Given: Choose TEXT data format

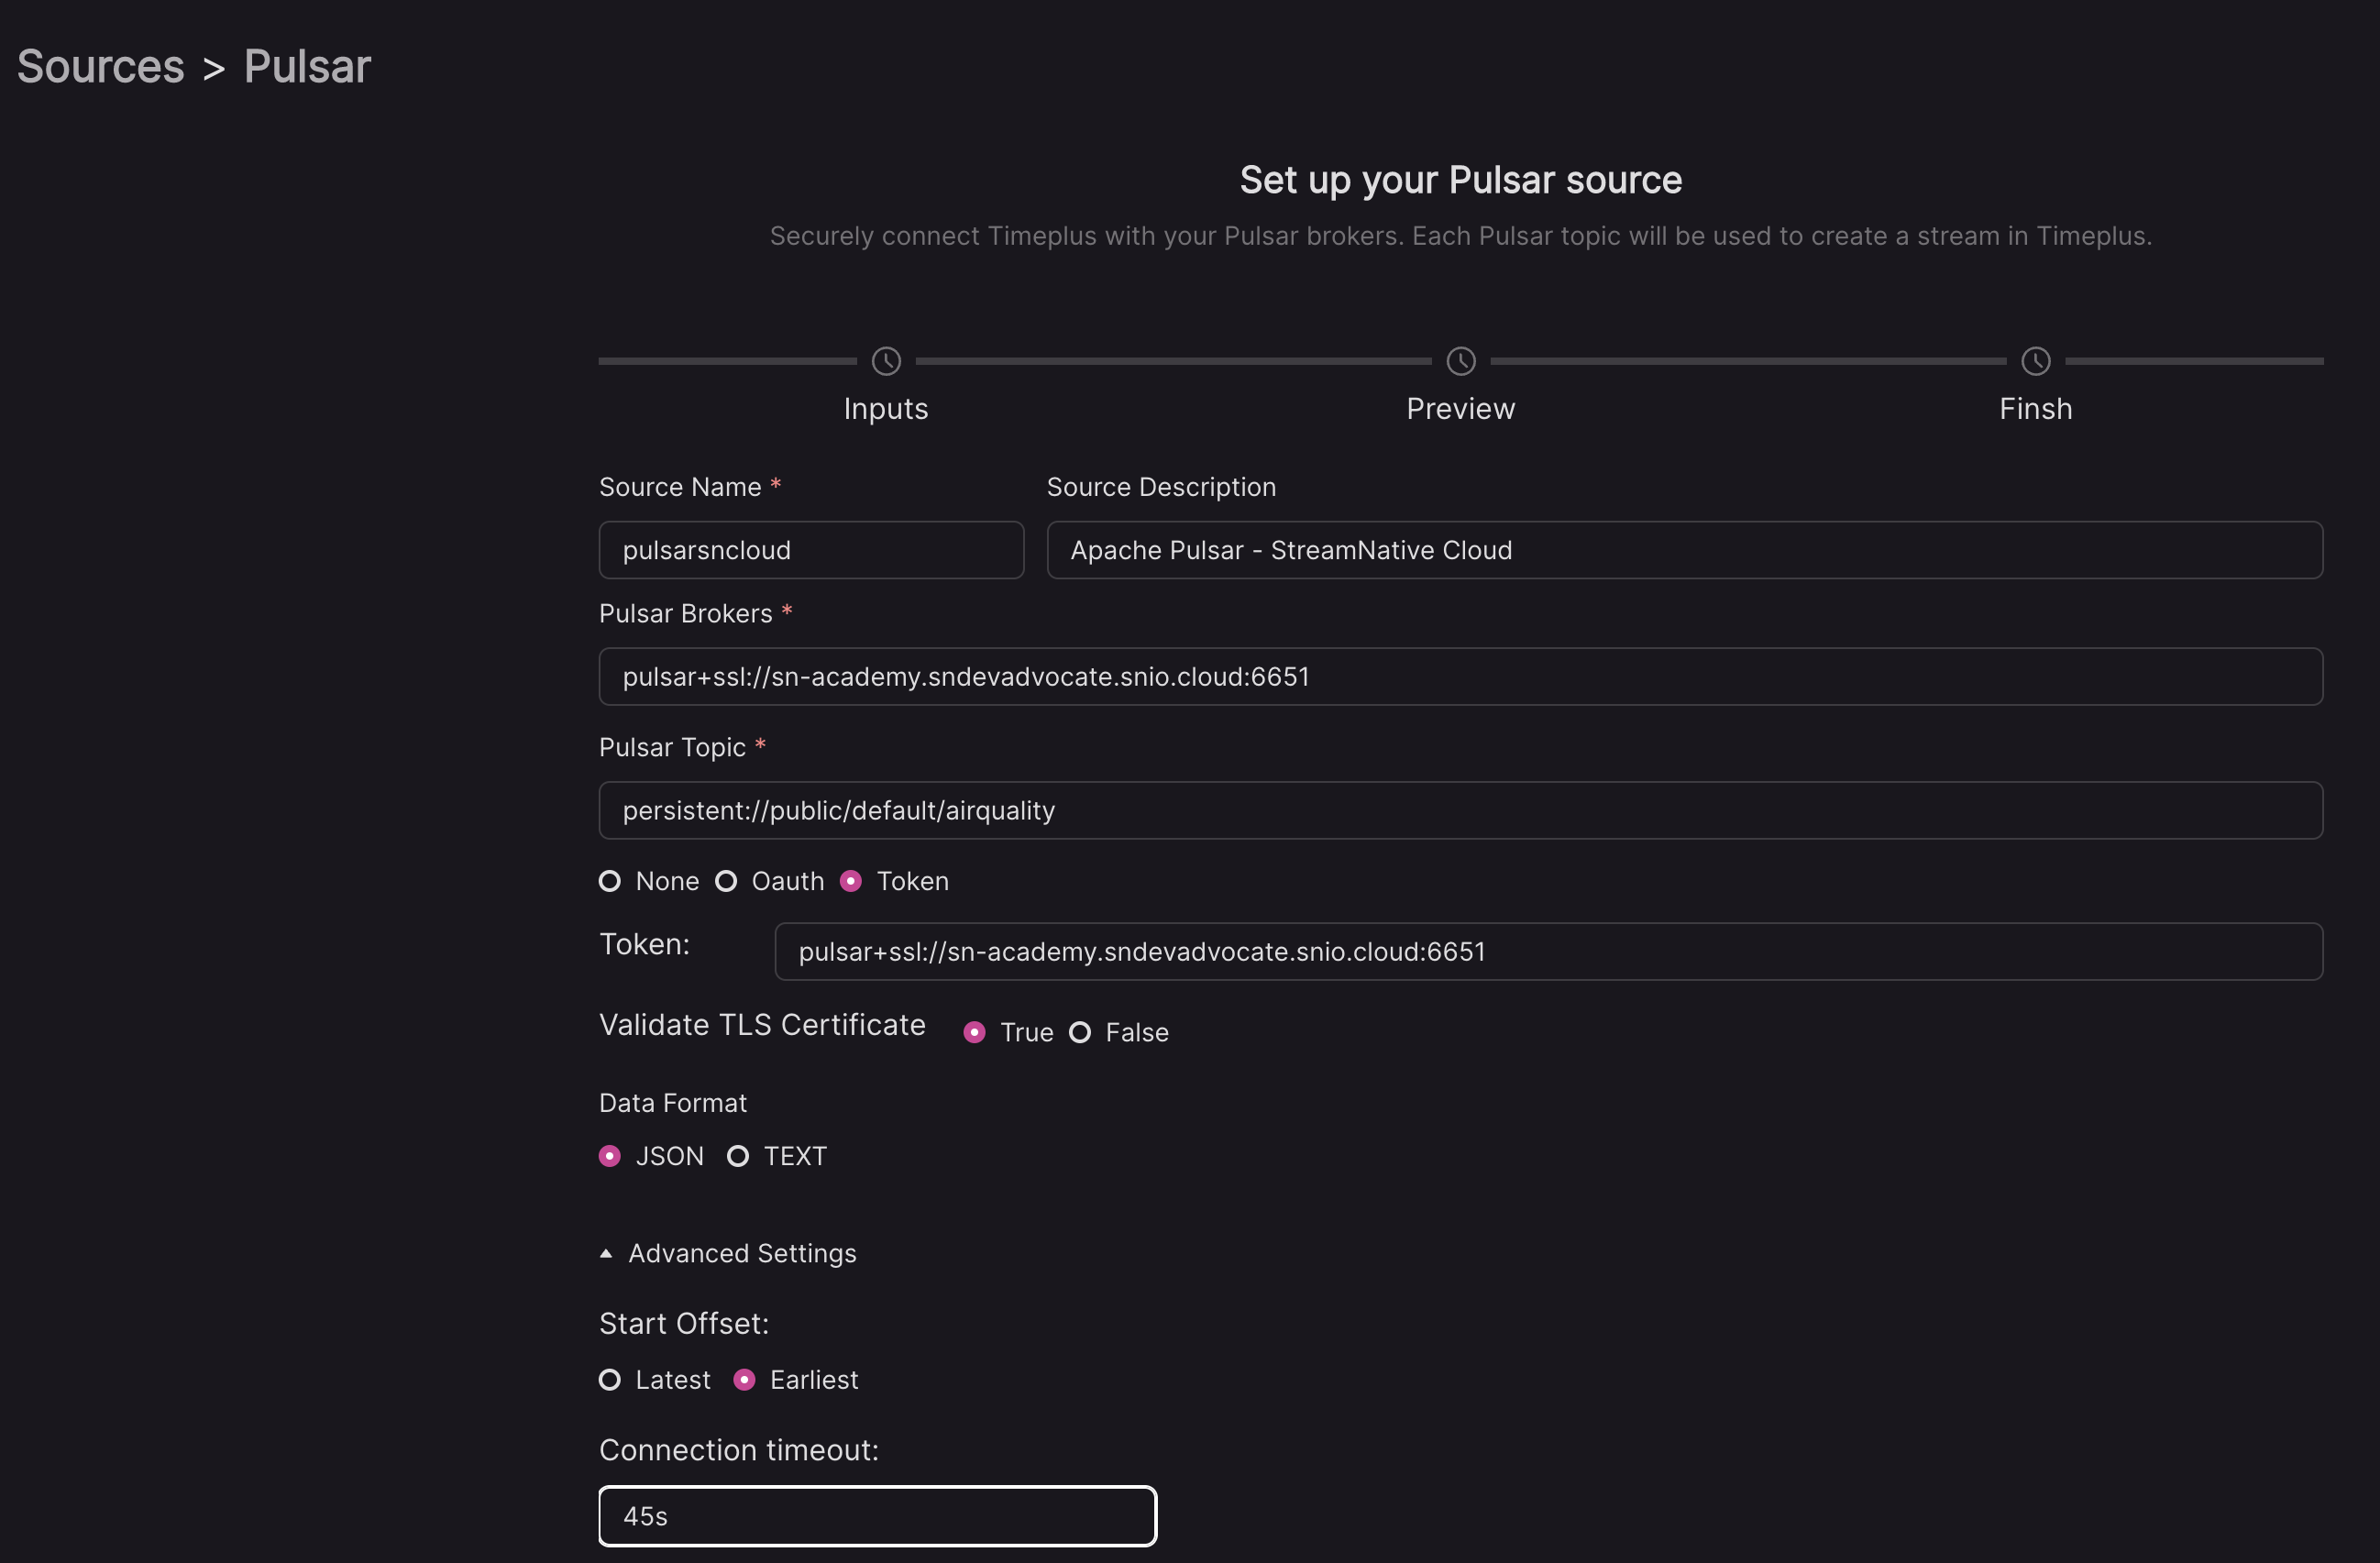Looking at the screenshot, I should pos(738,1156).
